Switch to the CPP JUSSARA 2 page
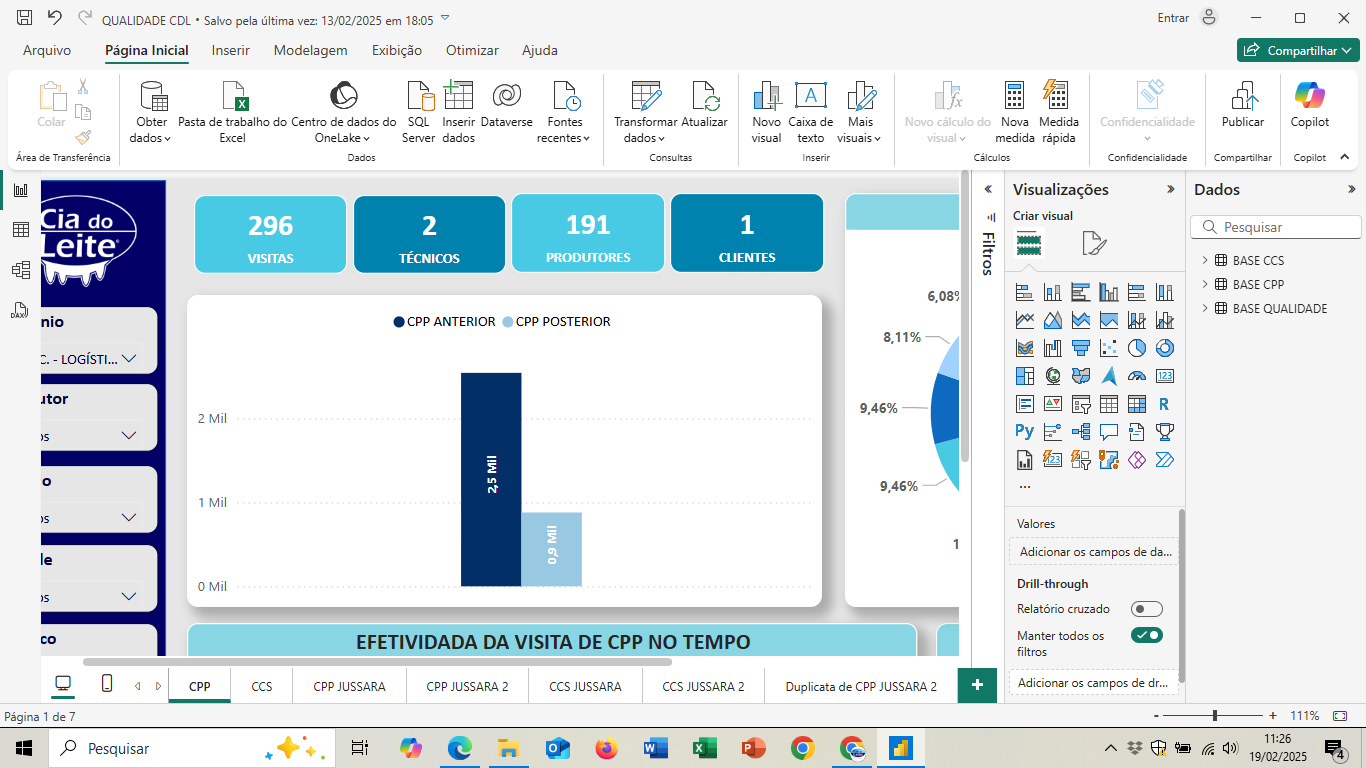Viewport: 1366px width, 768px height. (x=467, y=686)
